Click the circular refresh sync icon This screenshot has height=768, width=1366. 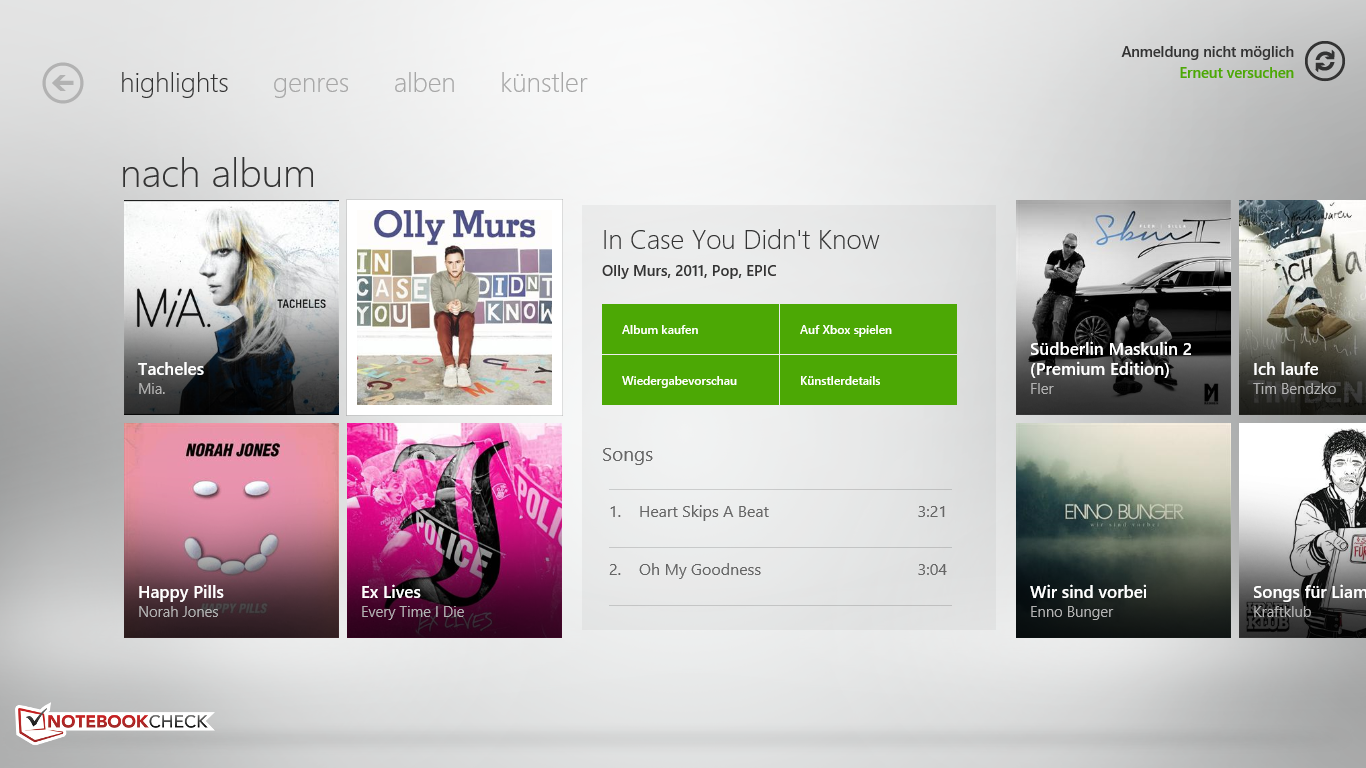point(1324,61)
